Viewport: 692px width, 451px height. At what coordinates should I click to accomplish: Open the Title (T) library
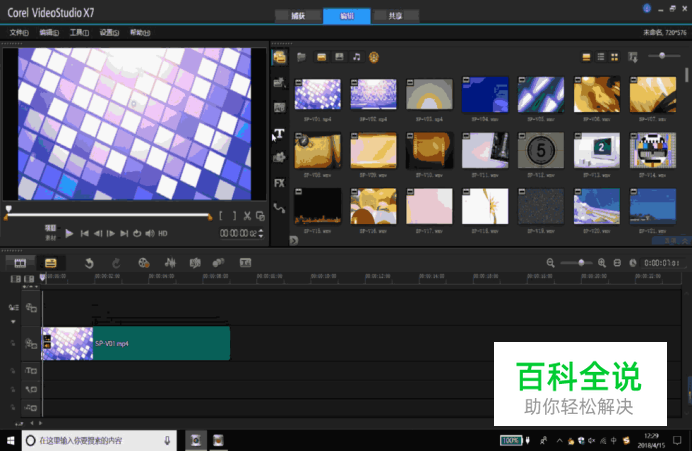279,133
